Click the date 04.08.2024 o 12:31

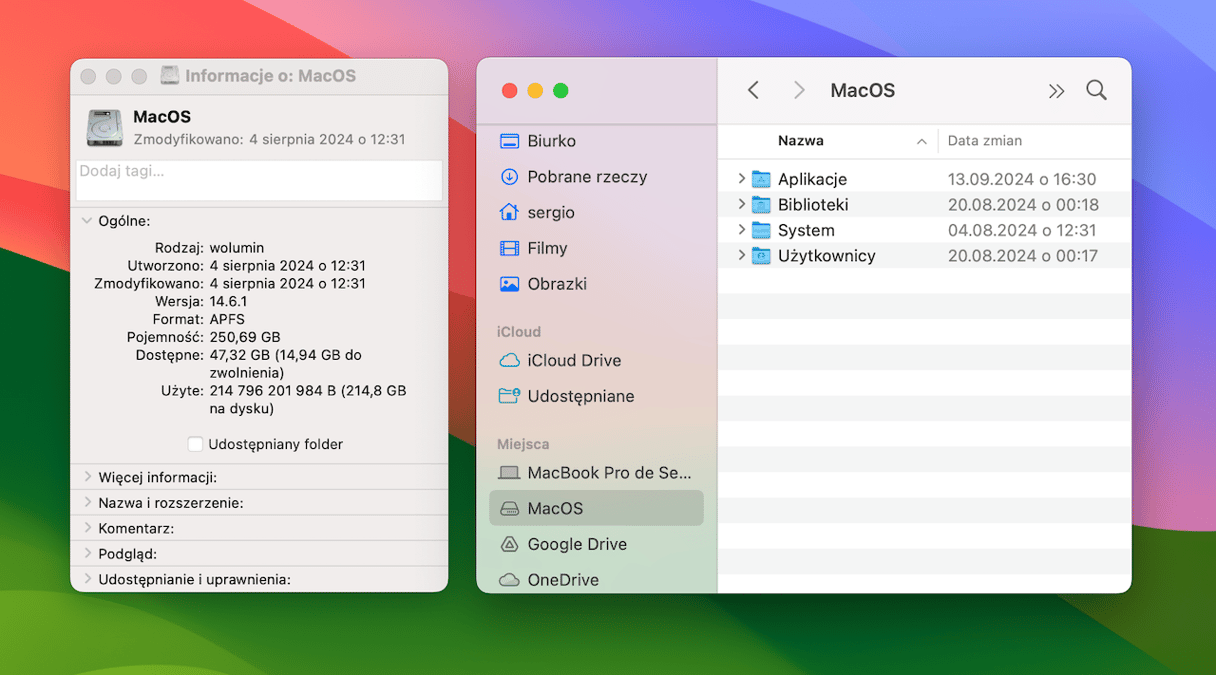tap(1022, 230)
